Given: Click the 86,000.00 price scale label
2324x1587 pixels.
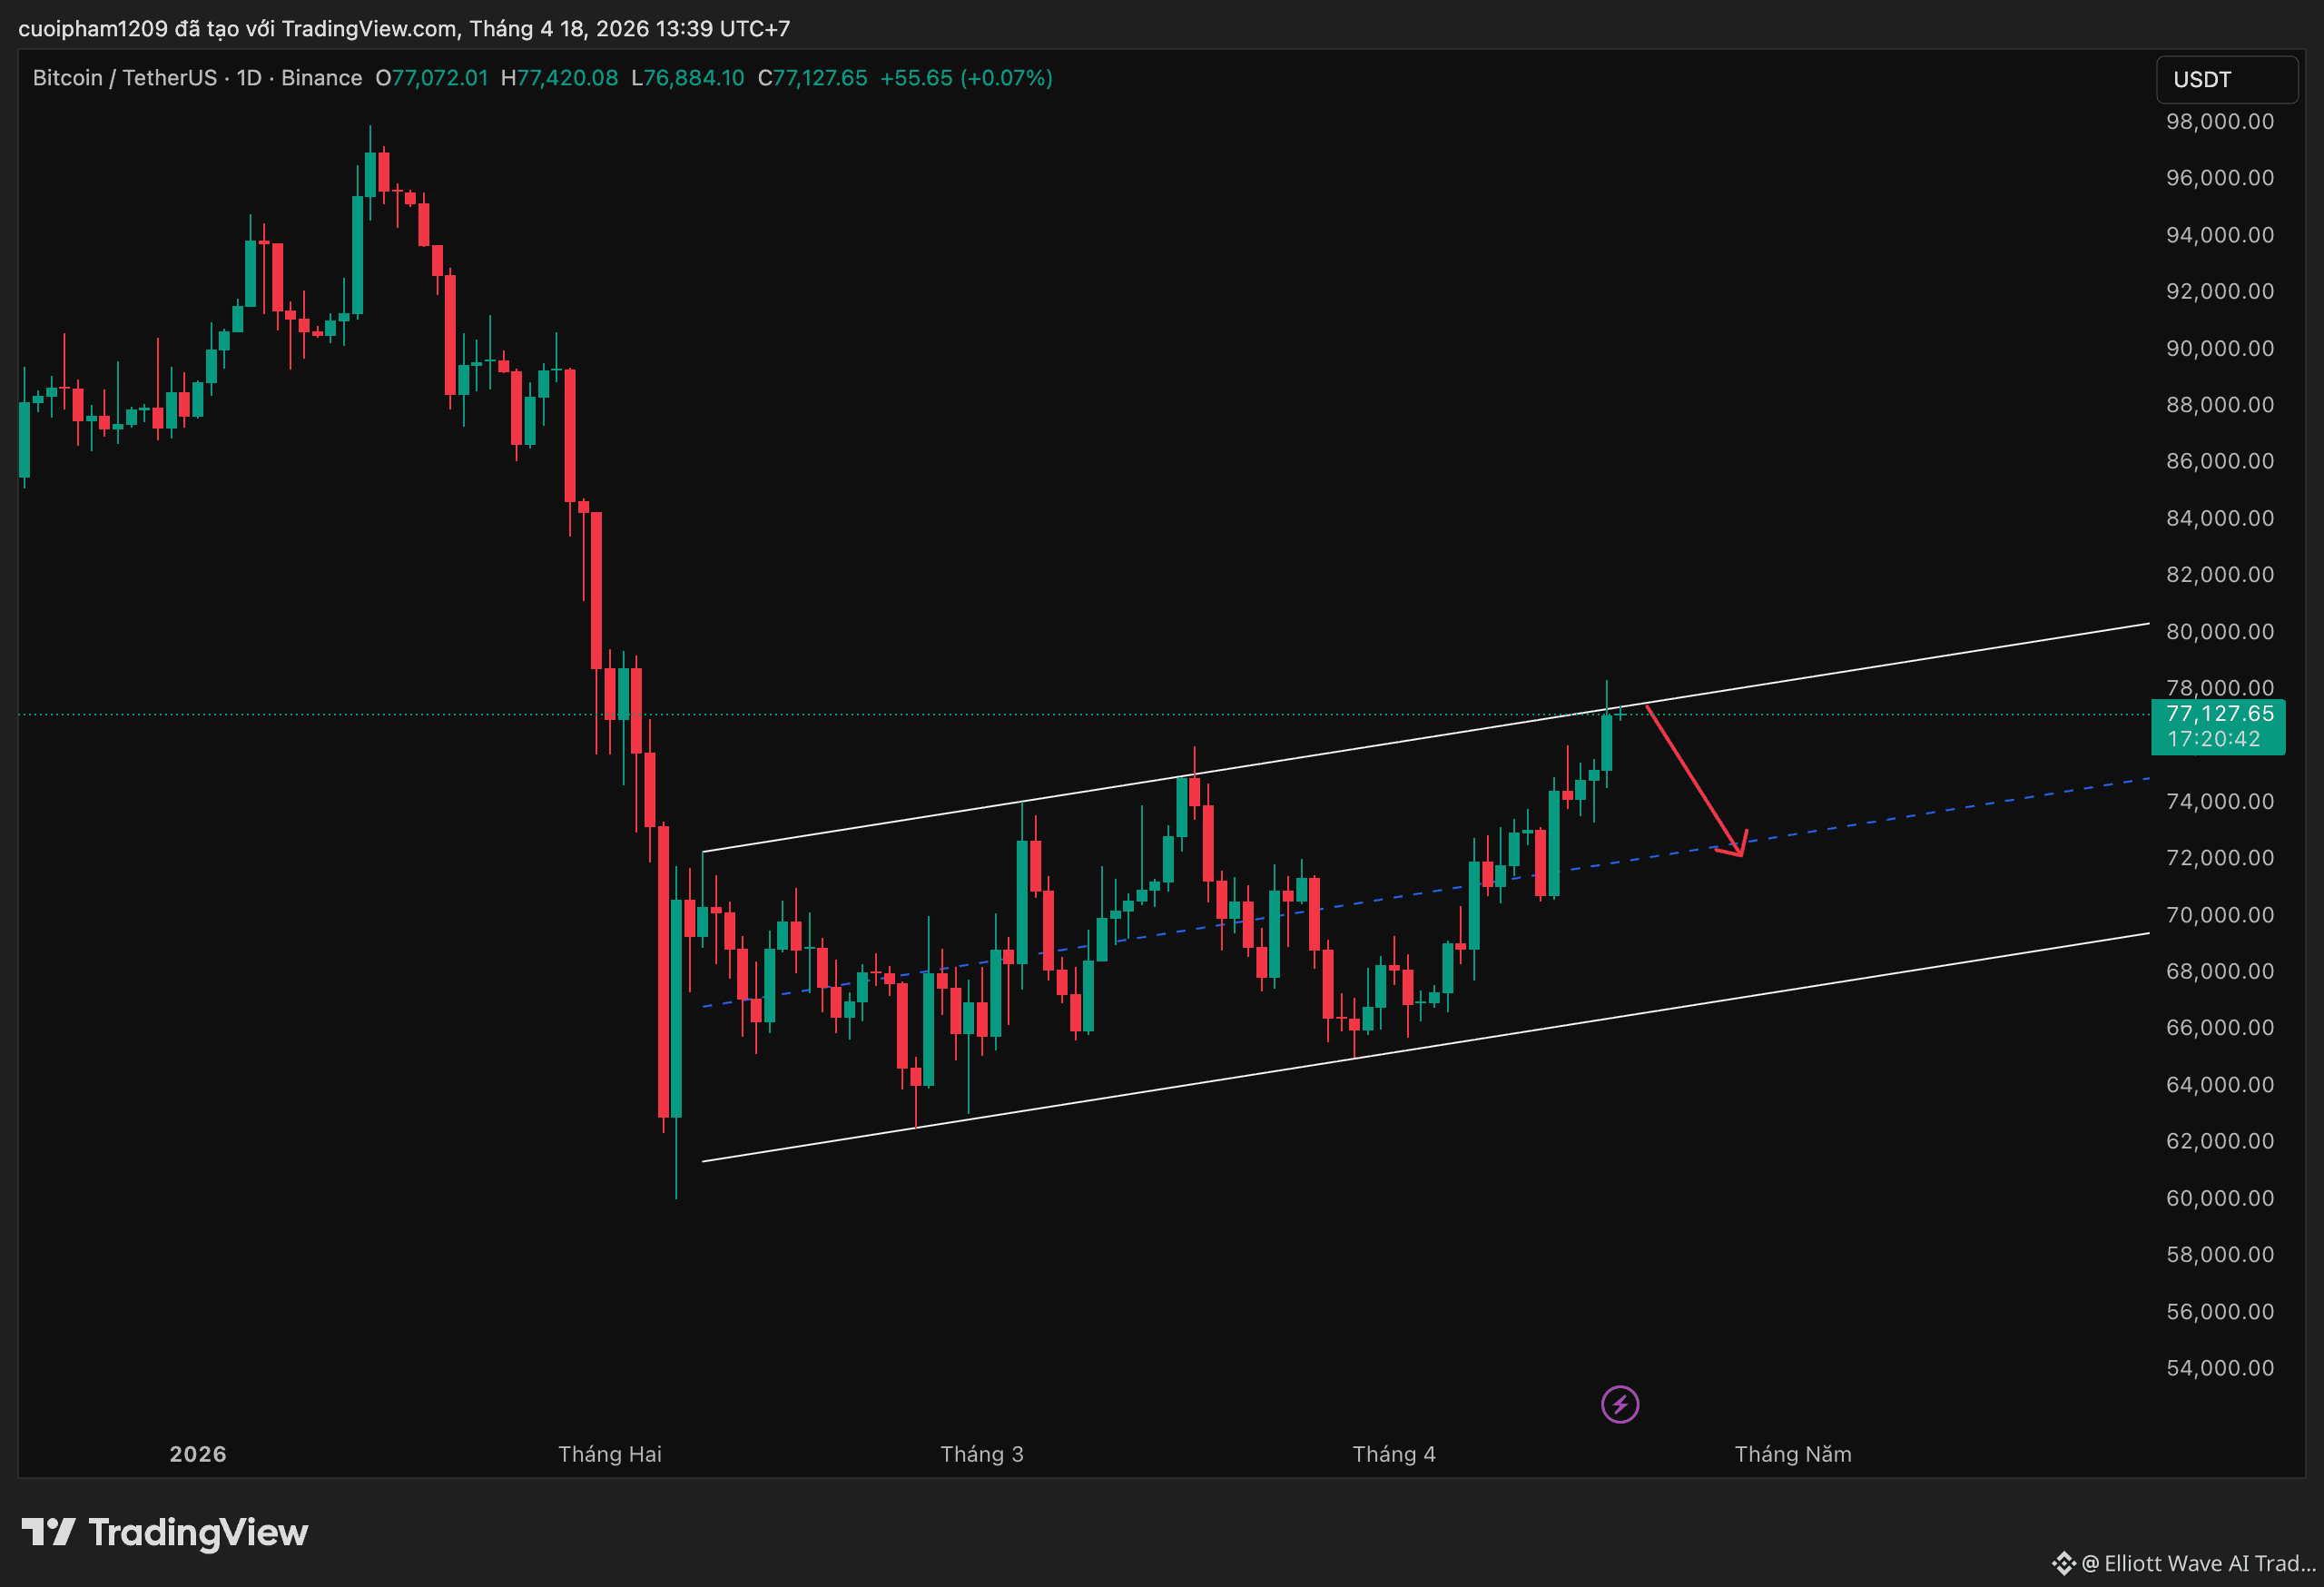Looking at the screenshot, I should pyautogui.click(x=2220, y=461).
